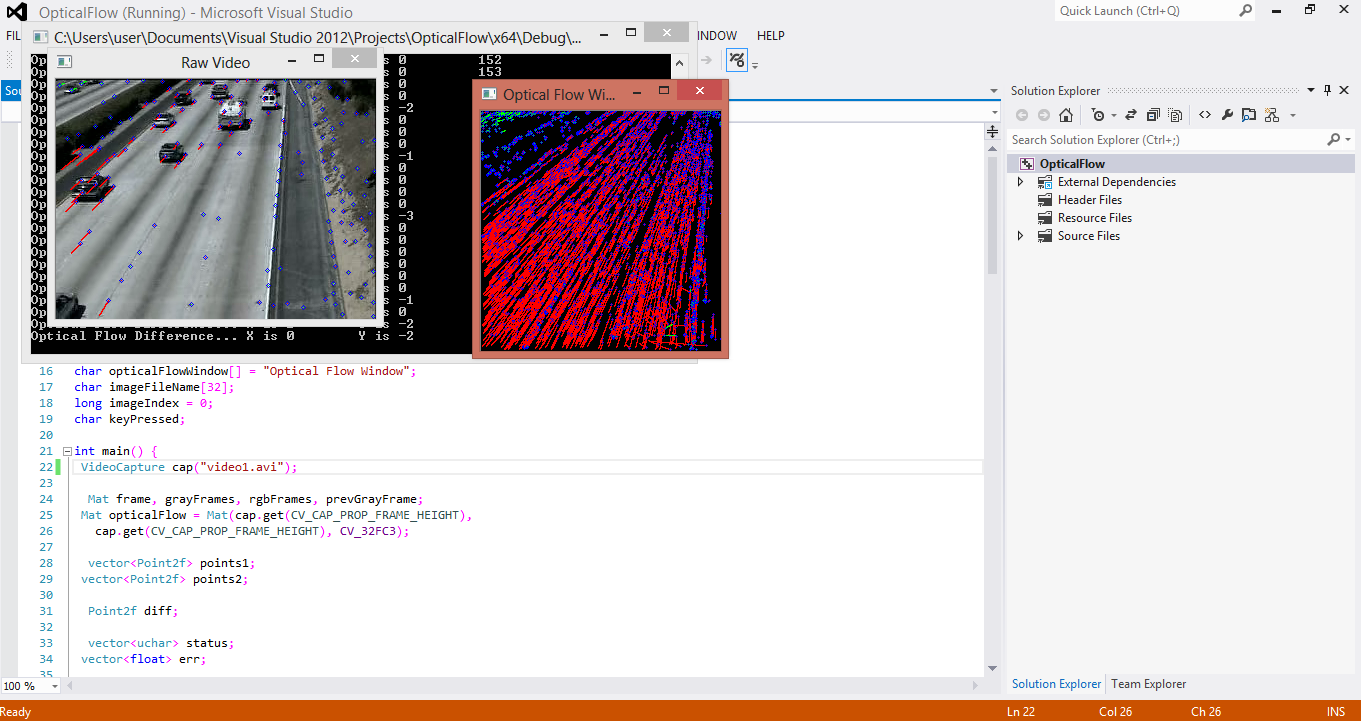
Task: Click the Ln 22 indicator in the status bar
Action: (x=1022, y=711)
